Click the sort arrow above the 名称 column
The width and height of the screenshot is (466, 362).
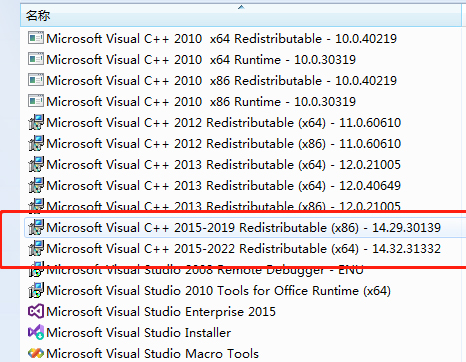(x=241, y=7)
